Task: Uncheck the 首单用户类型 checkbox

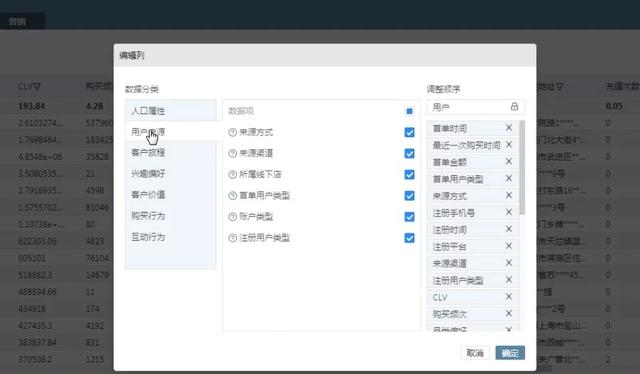Action: pyautogui.click(x=409, y=196)
